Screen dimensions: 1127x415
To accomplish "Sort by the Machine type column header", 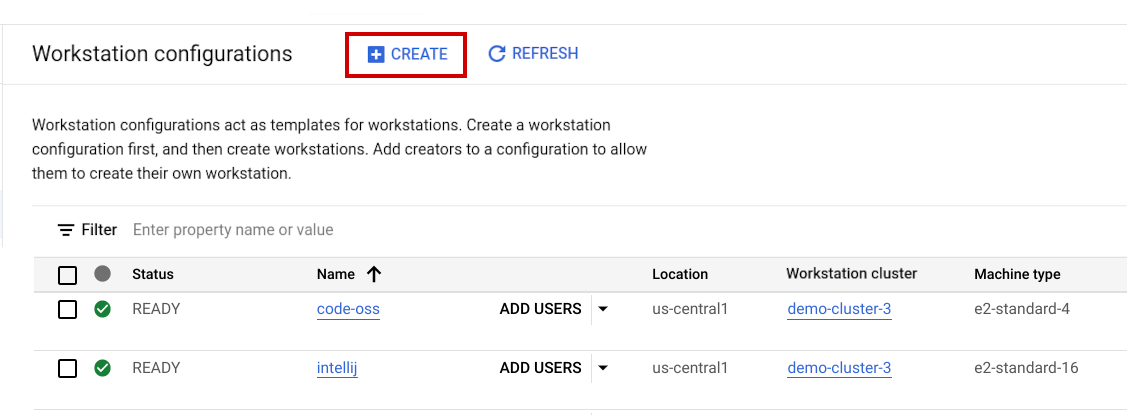I will click(1017, 274).
